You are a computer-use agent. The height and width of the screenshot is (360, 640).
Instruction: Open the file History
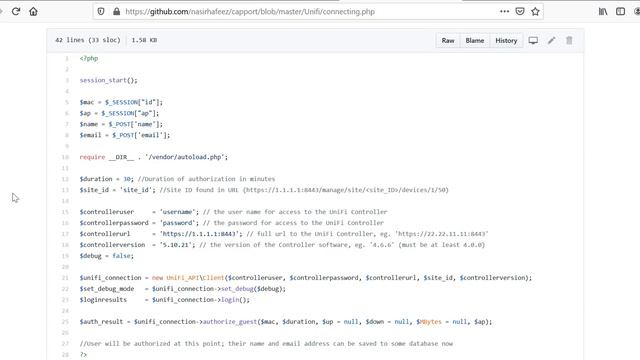[x=506, y=40]
